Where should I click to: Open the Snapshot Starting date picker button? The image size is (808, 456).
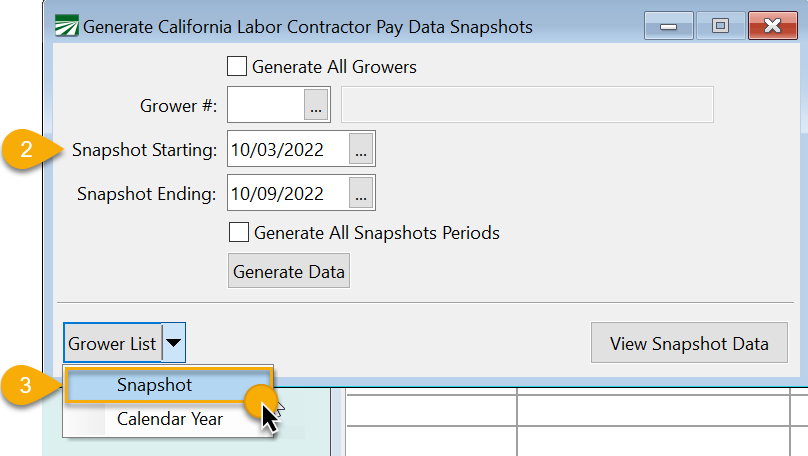pos(361,149)
